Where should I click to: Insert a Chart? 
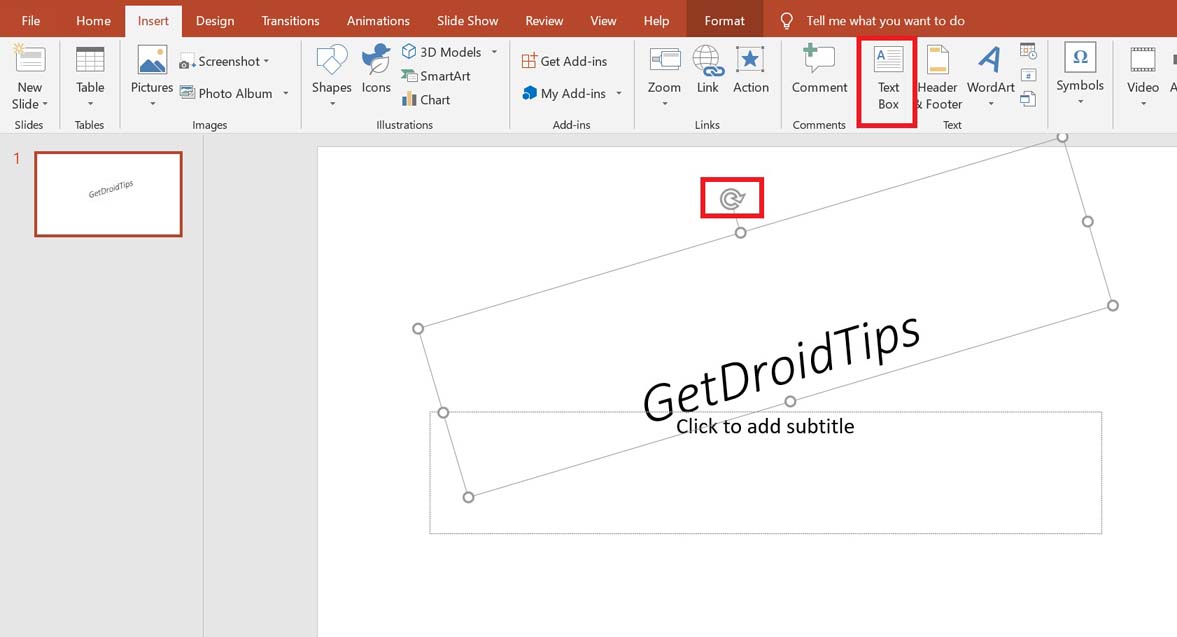[426, 99]
